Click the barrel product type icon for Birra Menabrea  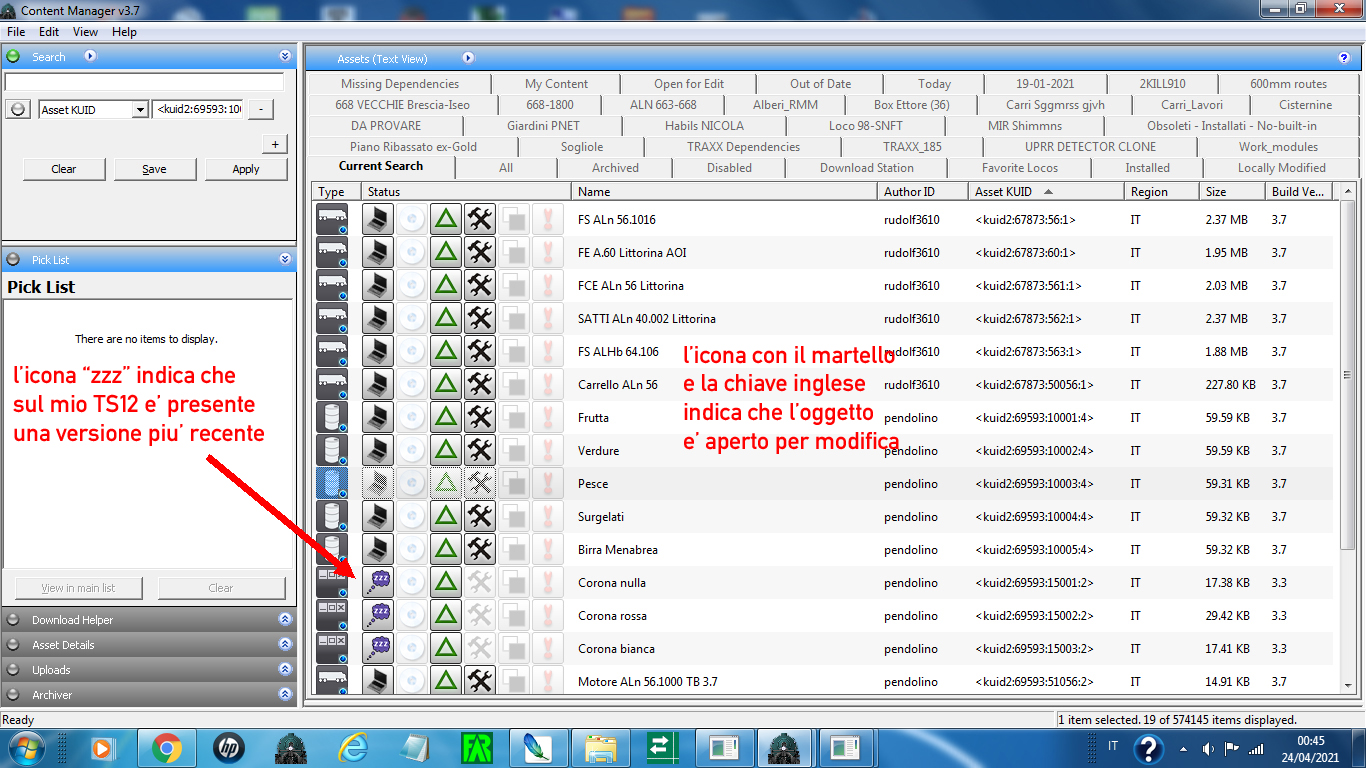(331, 550)
